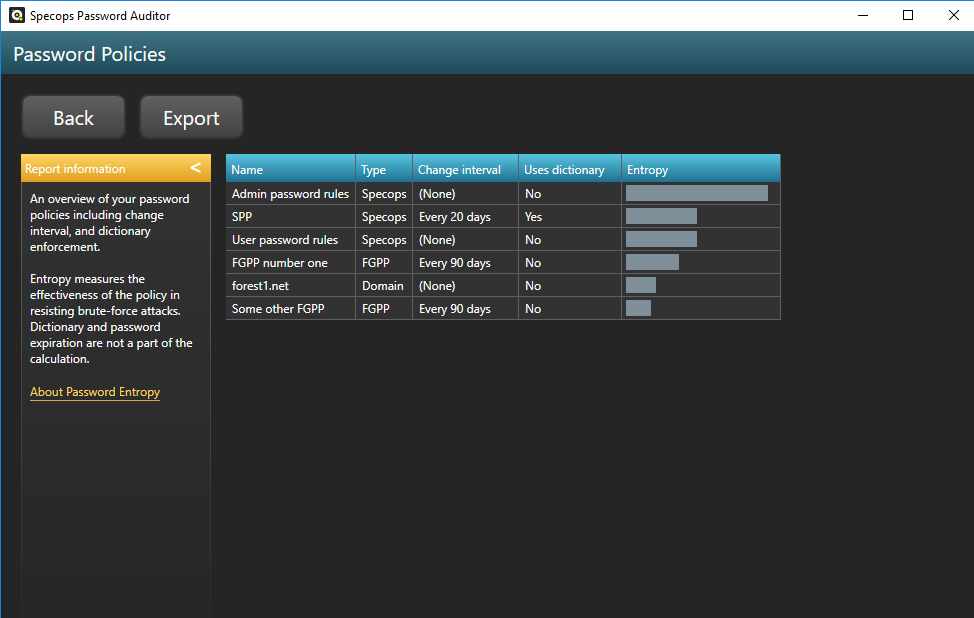The image size is (974, 618).
Task: Click the Domain type cell for forest1.net
Action: tap(384, 286)
